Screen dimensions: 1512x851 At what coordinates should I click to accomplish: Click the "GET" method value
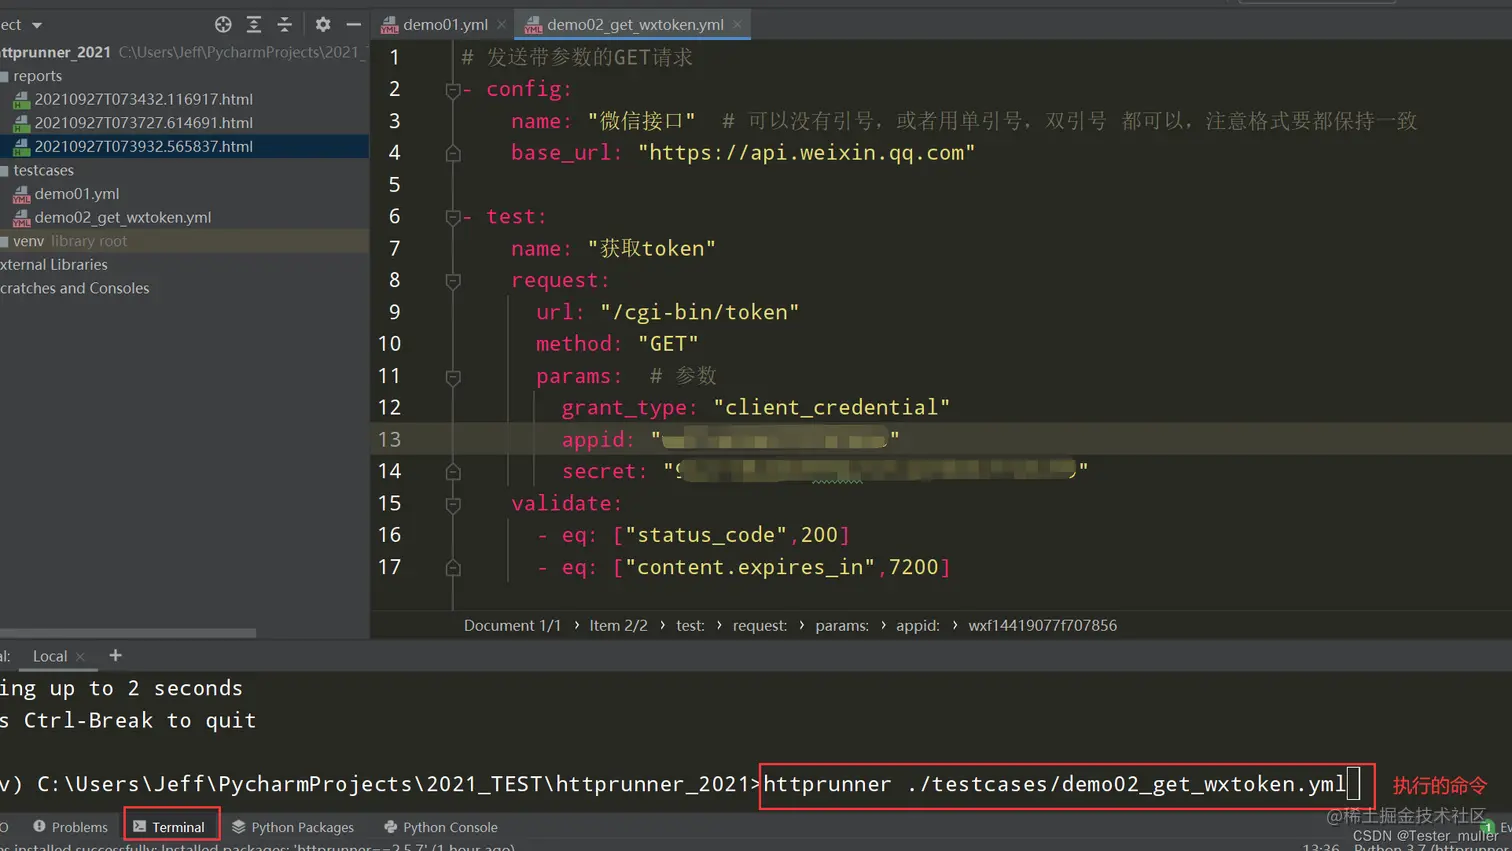point(668,344)
